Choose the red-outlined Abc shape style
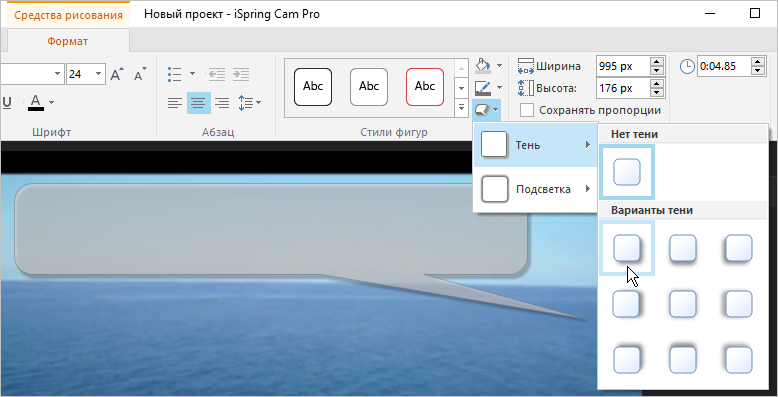Image resolution: width=778 pixels, height=397 pixels. [425, 87]
